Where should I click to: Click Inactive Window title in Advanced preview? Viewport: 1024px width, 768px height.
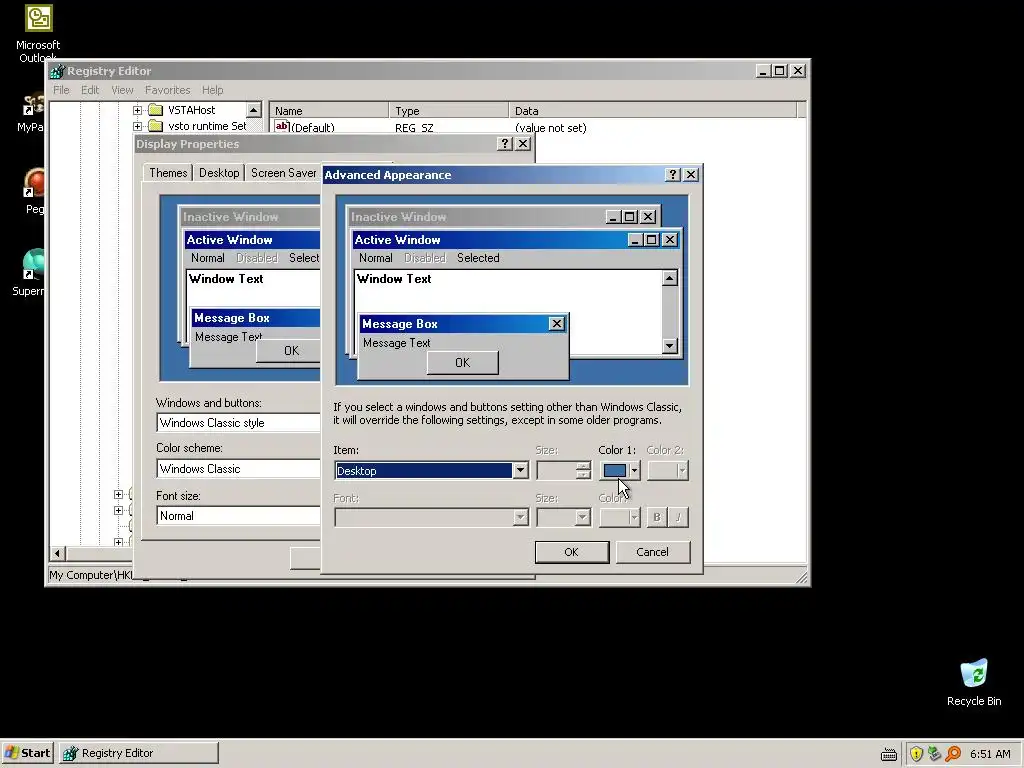[x=398, y=217]
